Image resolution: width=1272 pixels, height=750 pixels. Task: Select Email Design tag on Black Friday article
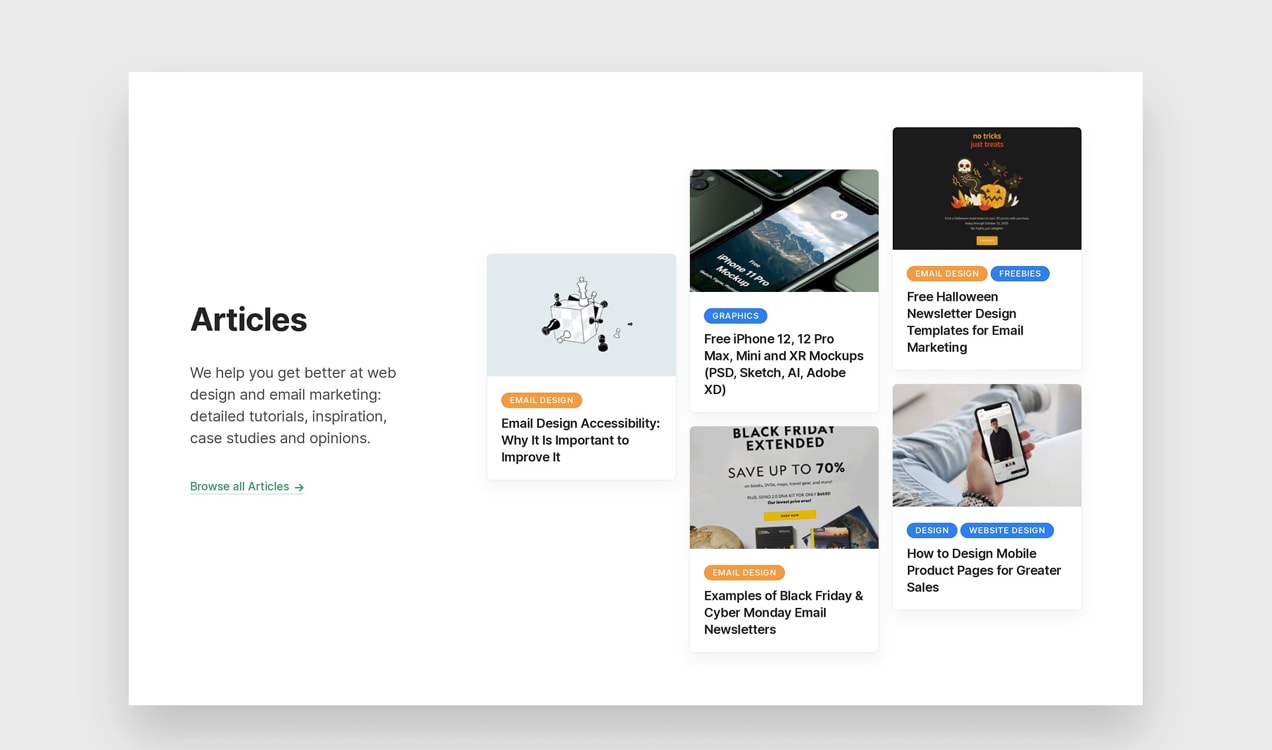tap(744, 573)
